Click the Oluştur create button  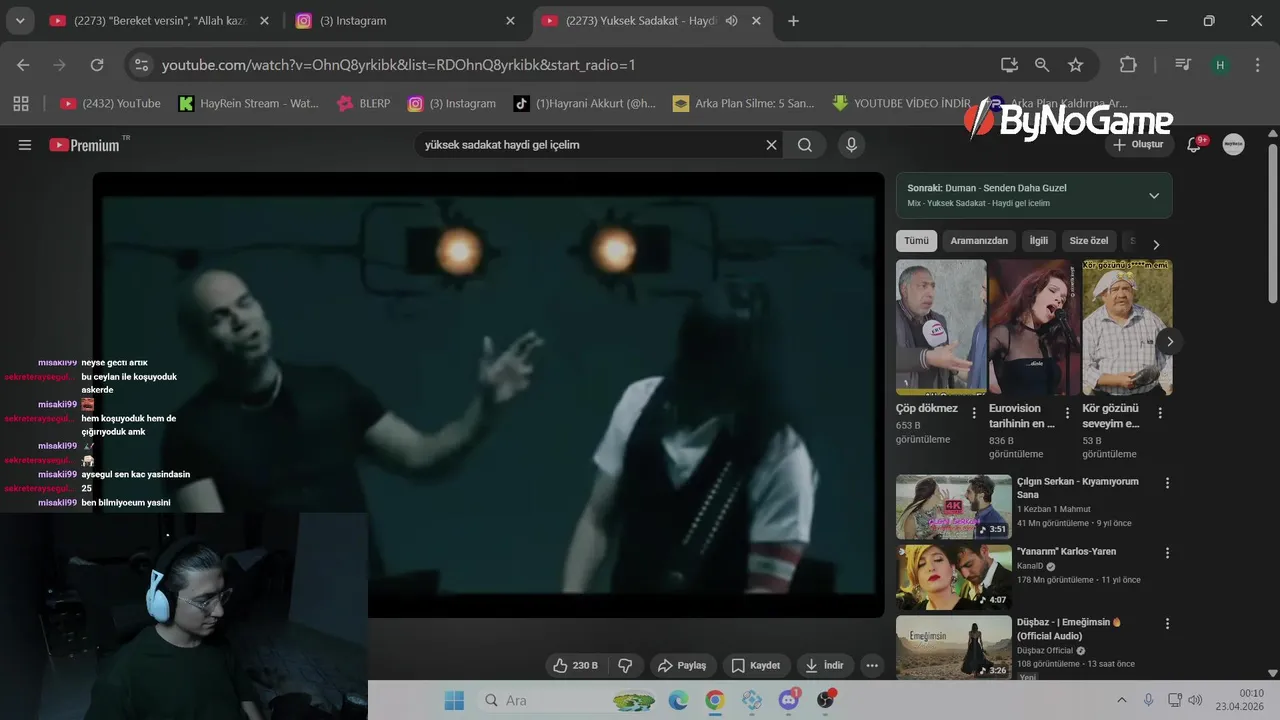pos(1138,145)
